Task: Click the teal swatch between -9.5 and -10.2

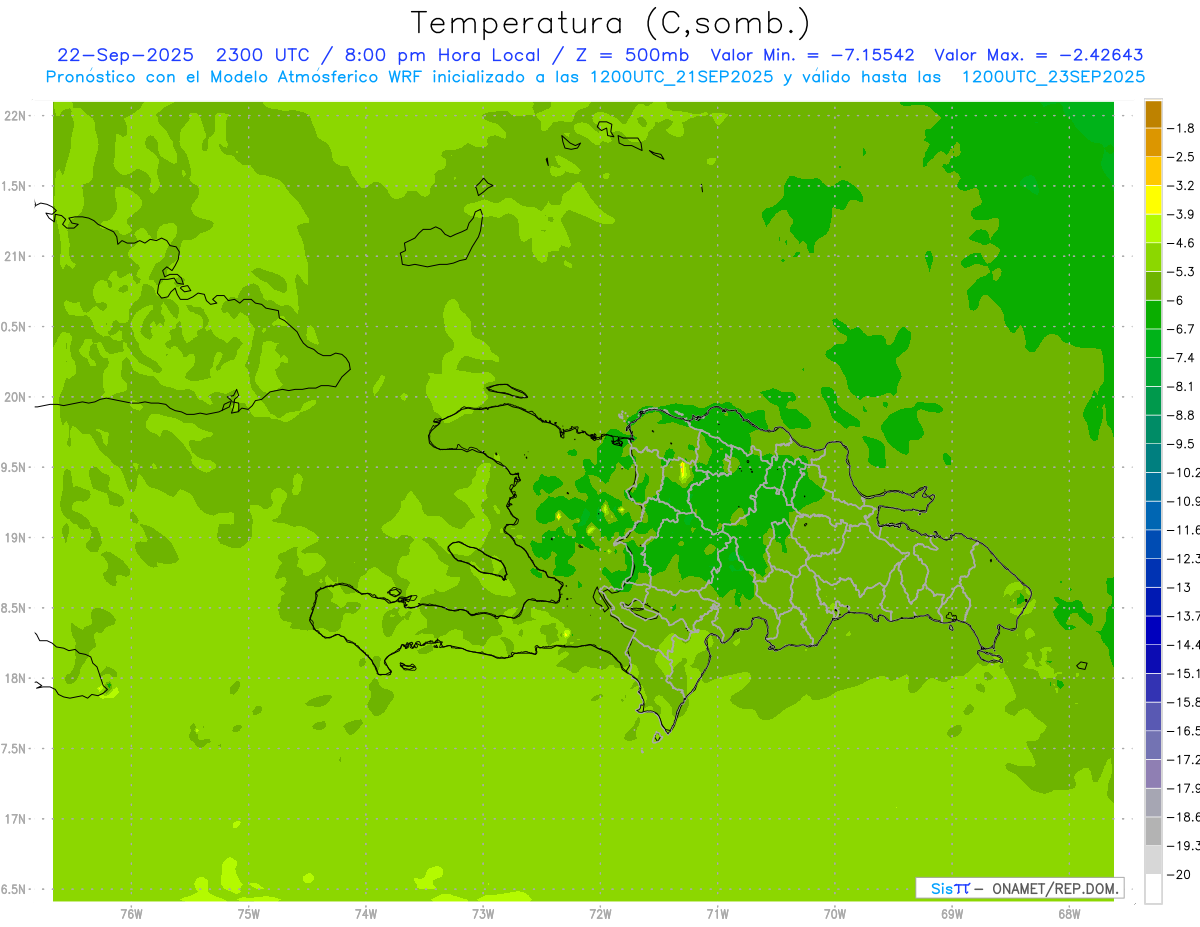Action: tap(1153, 457)
